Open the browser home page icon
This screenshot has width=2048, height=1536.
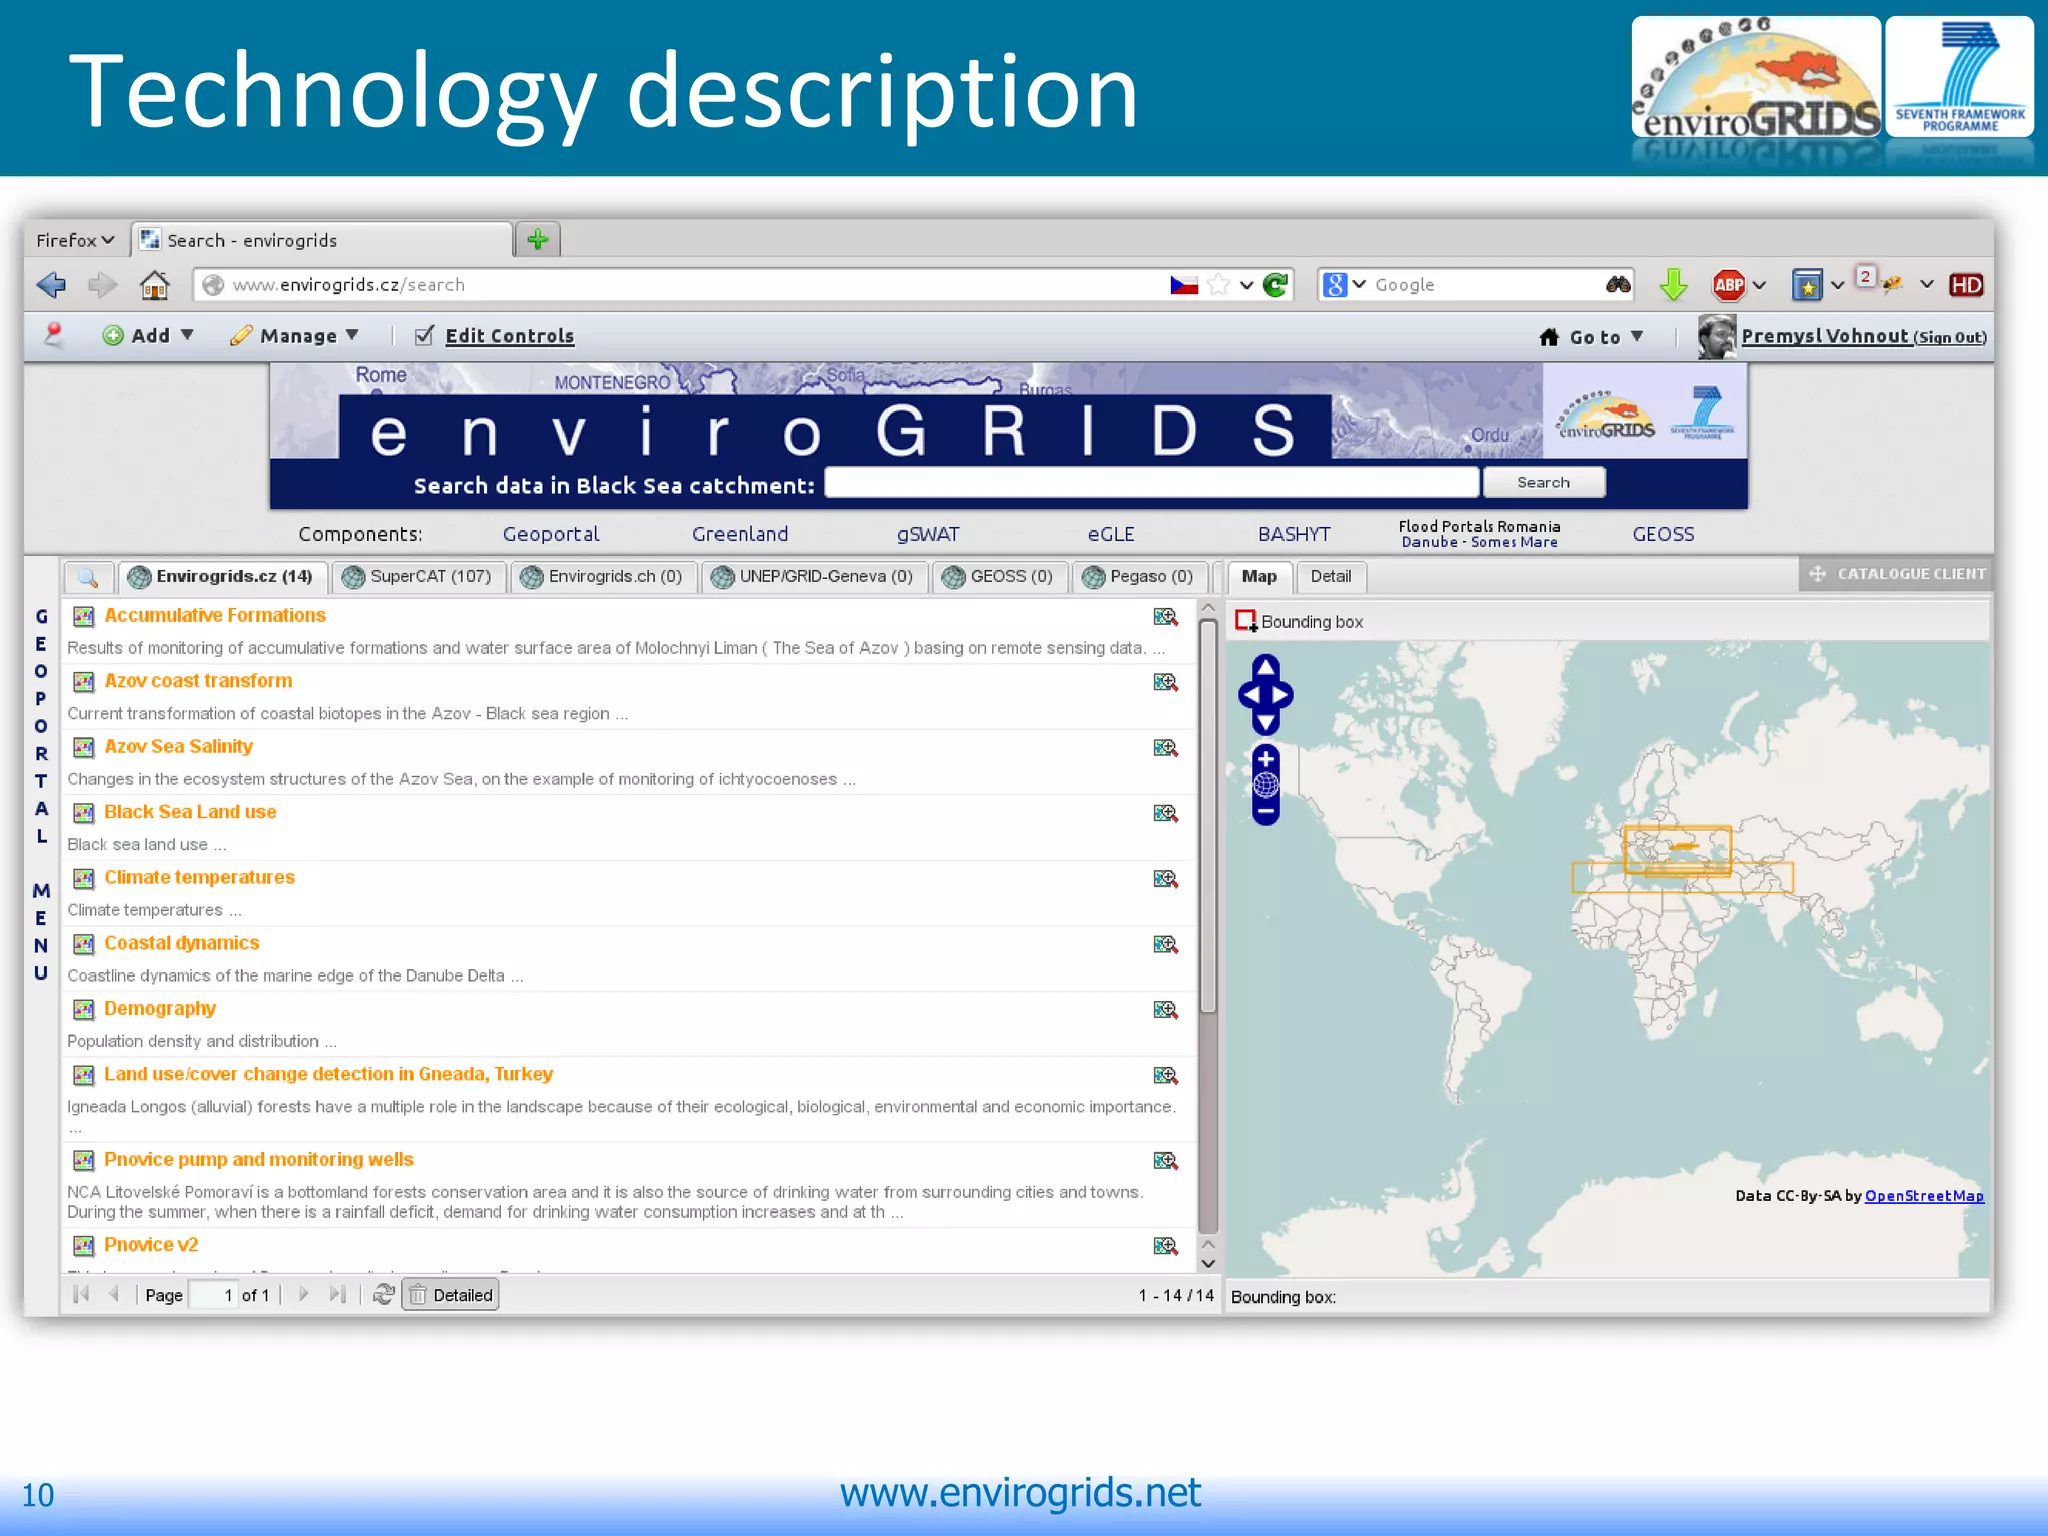[x=154, y=285]
